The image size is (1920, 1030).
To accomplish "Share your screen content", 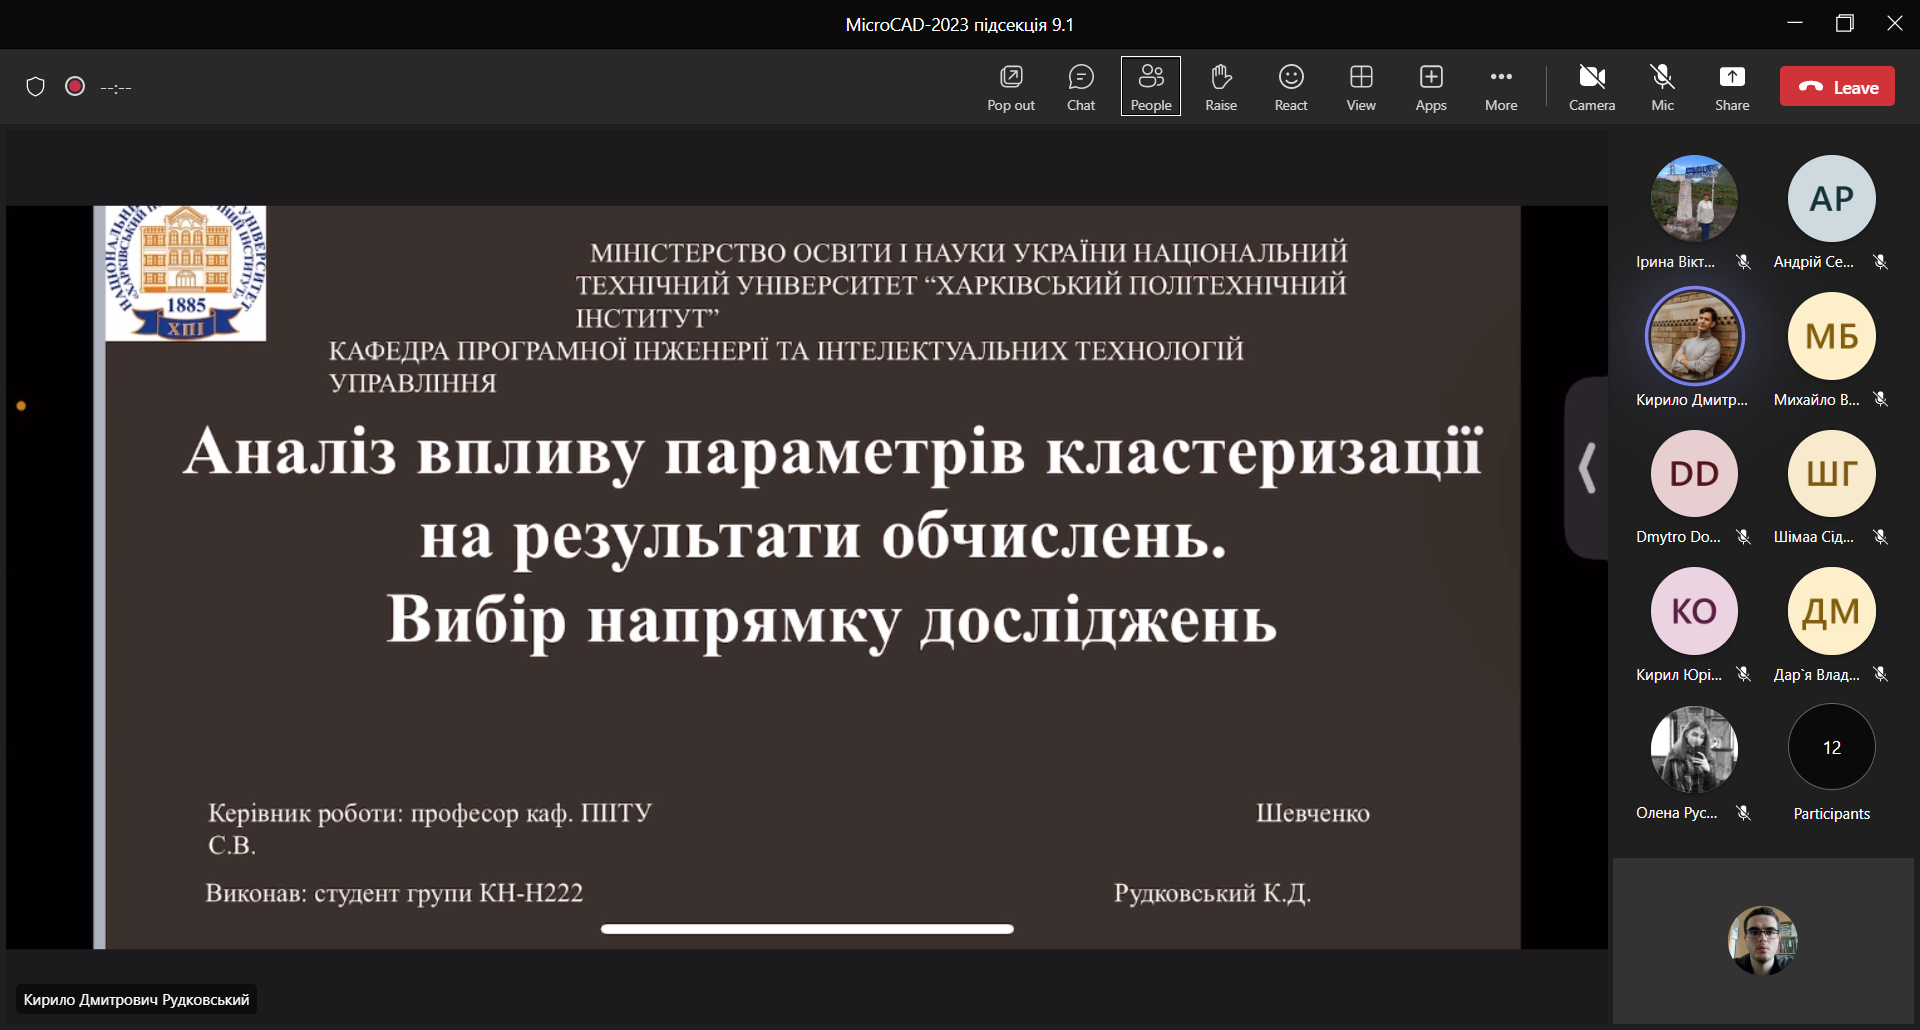I will click(x=1731, y=87).
